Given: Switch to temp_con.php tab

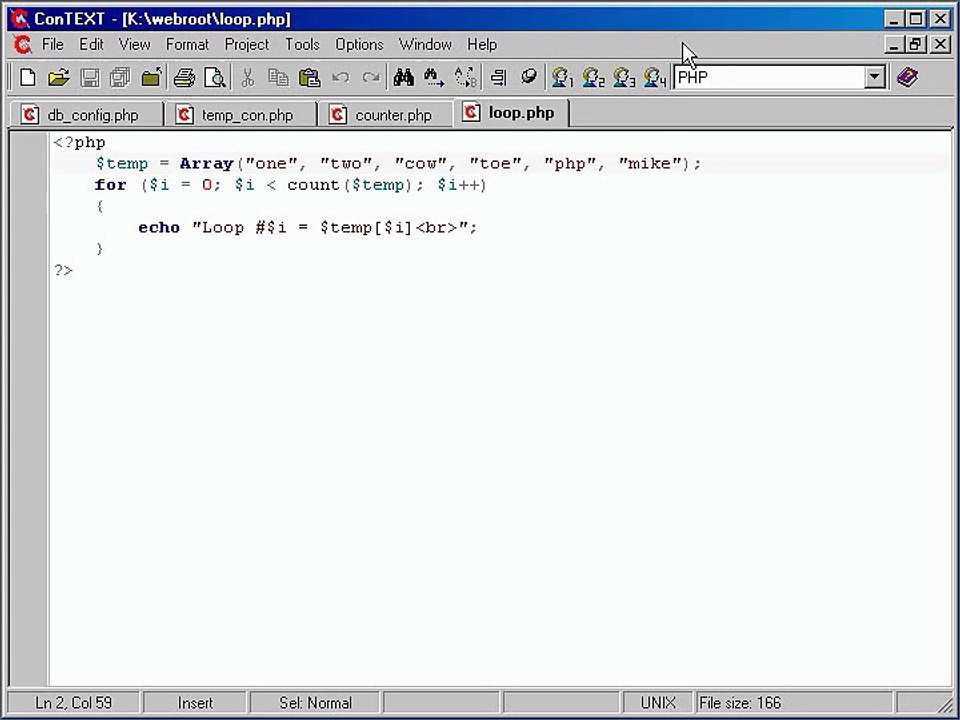Looking at the screenshot, I should point(241,114).
